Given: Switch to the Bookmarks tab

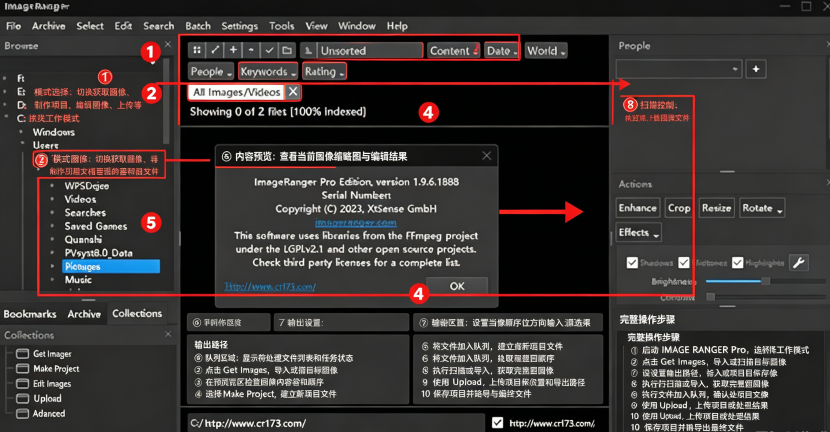Looking at the screenshot, I should click(30, 314).
